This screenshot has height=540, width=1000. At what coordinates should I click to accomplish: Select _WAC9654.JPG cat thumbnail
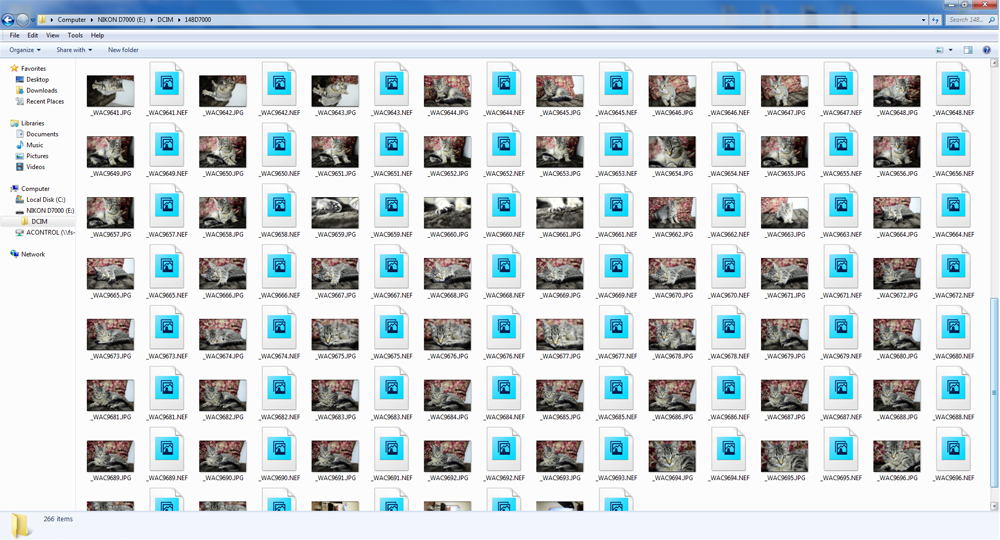[672, 152]
